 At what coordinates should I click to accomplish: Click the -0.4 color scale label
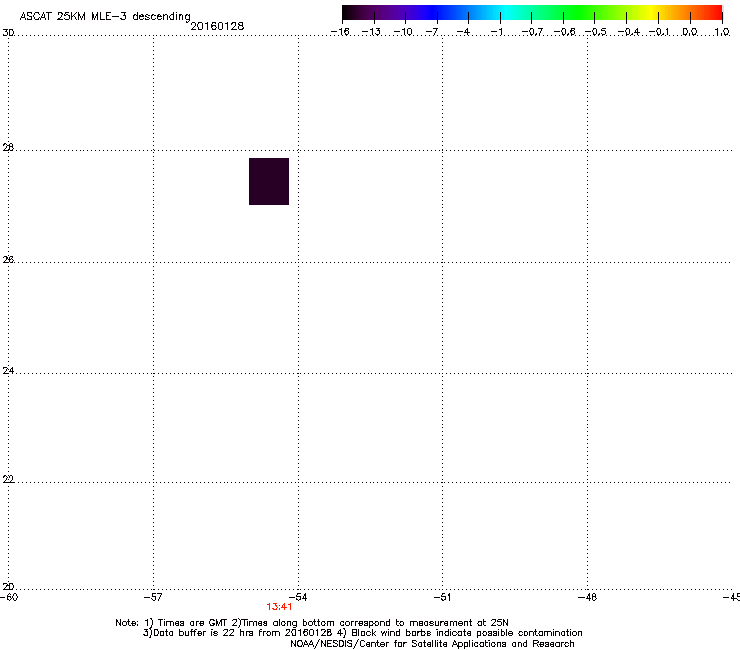coord(629,32)
